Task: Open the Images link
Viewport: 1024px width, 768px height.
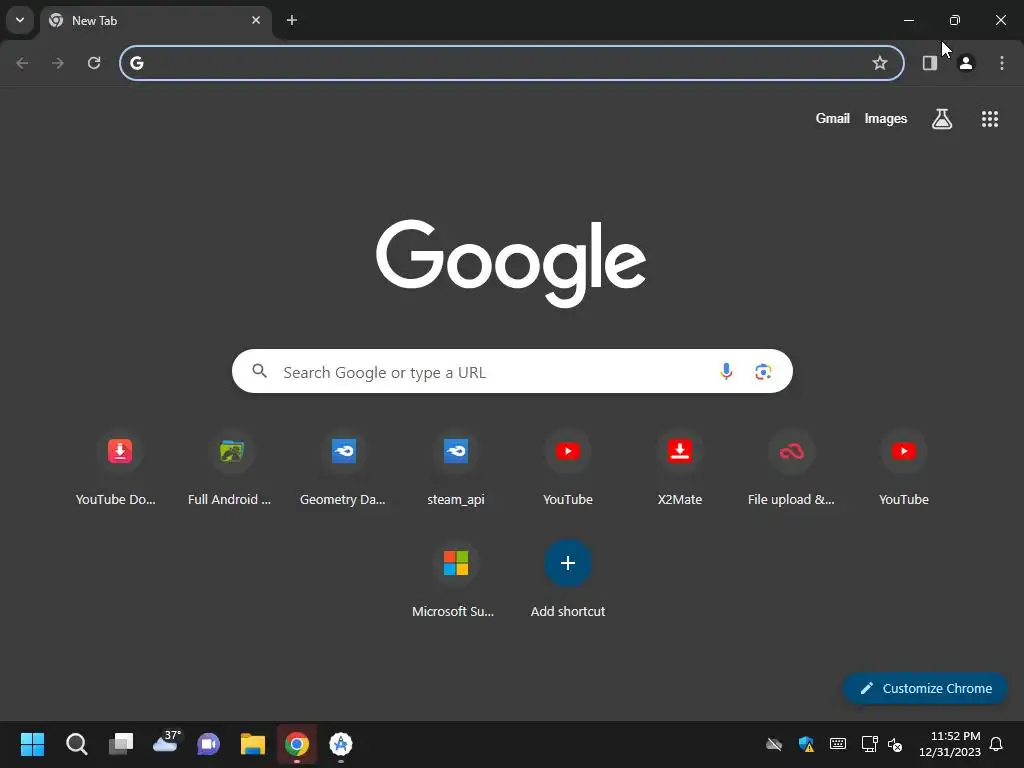Action: [x=886, y=118]
